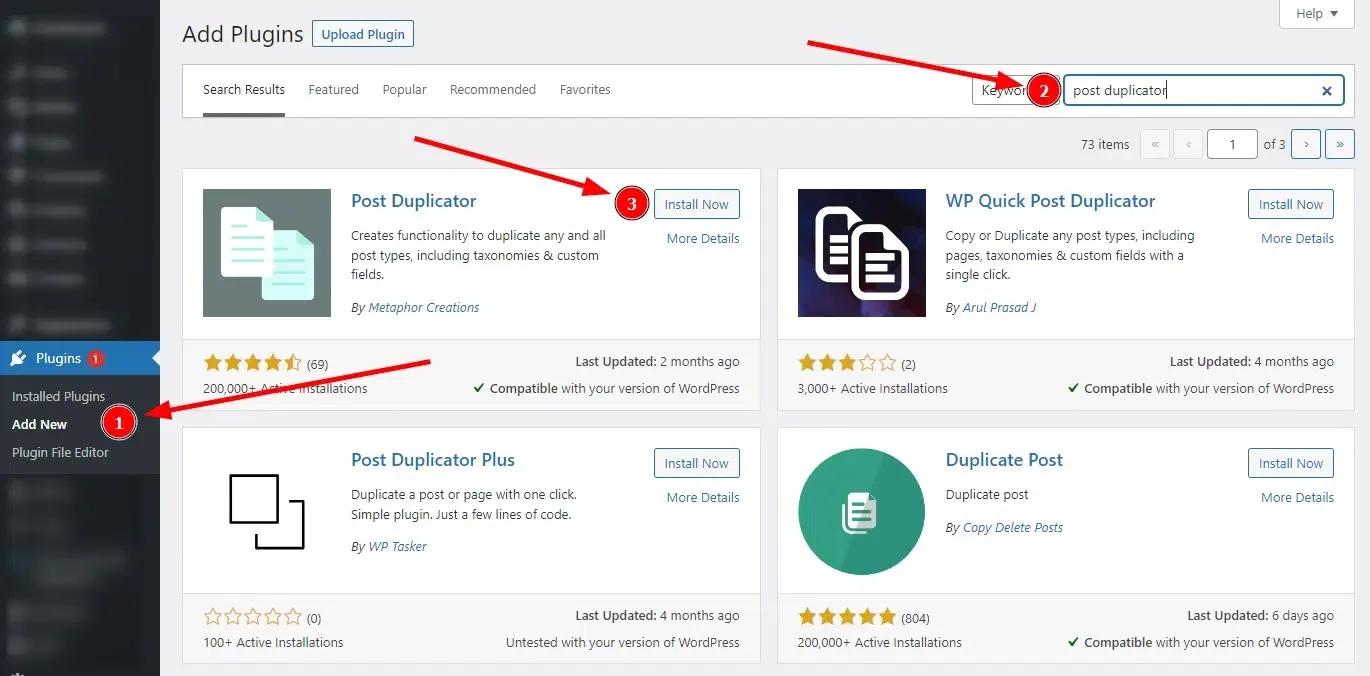
Task: Click the Plugins update count badge
Action: tap(95, 358)
